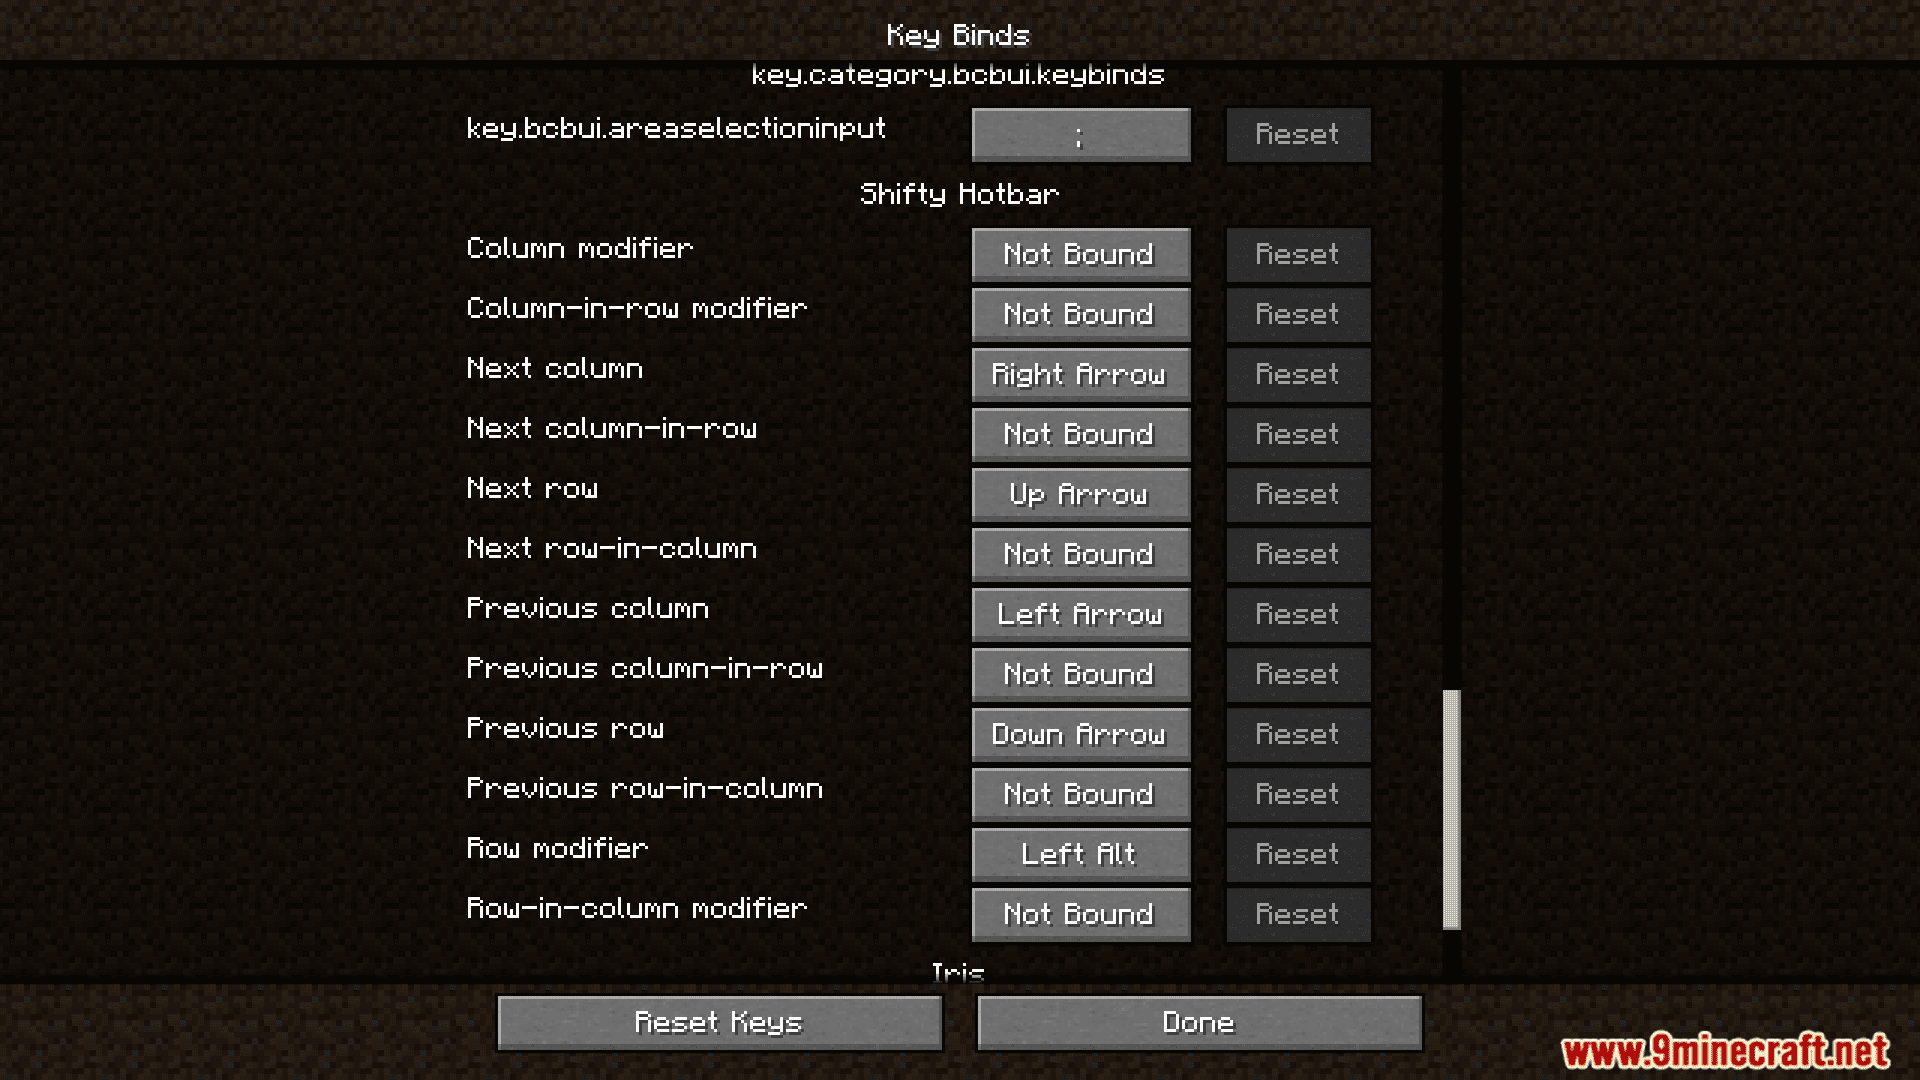
Task: Click the Down Arrow binding for Previous row
Action: point(1079,733)
